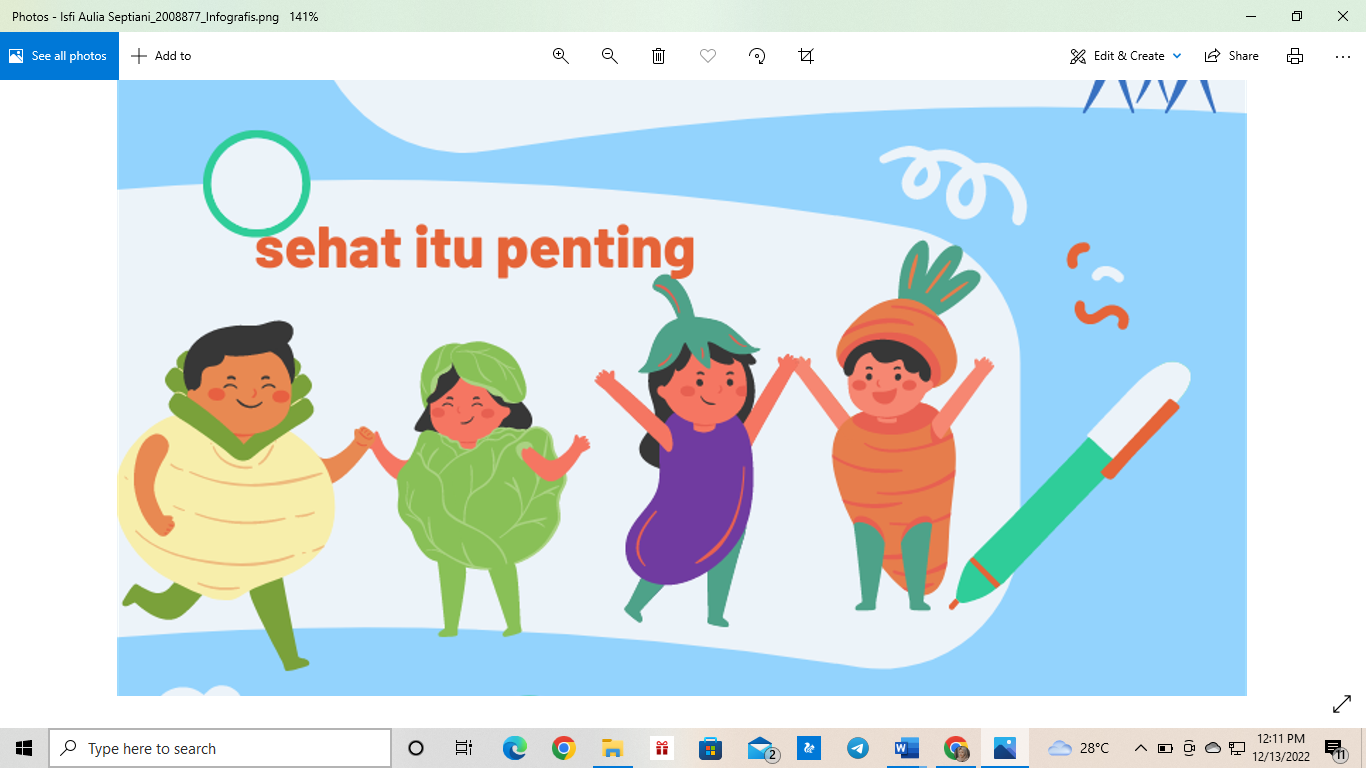
Task: Expand the system tray hidden icons chevron
Action: (x=1140, y=748)
